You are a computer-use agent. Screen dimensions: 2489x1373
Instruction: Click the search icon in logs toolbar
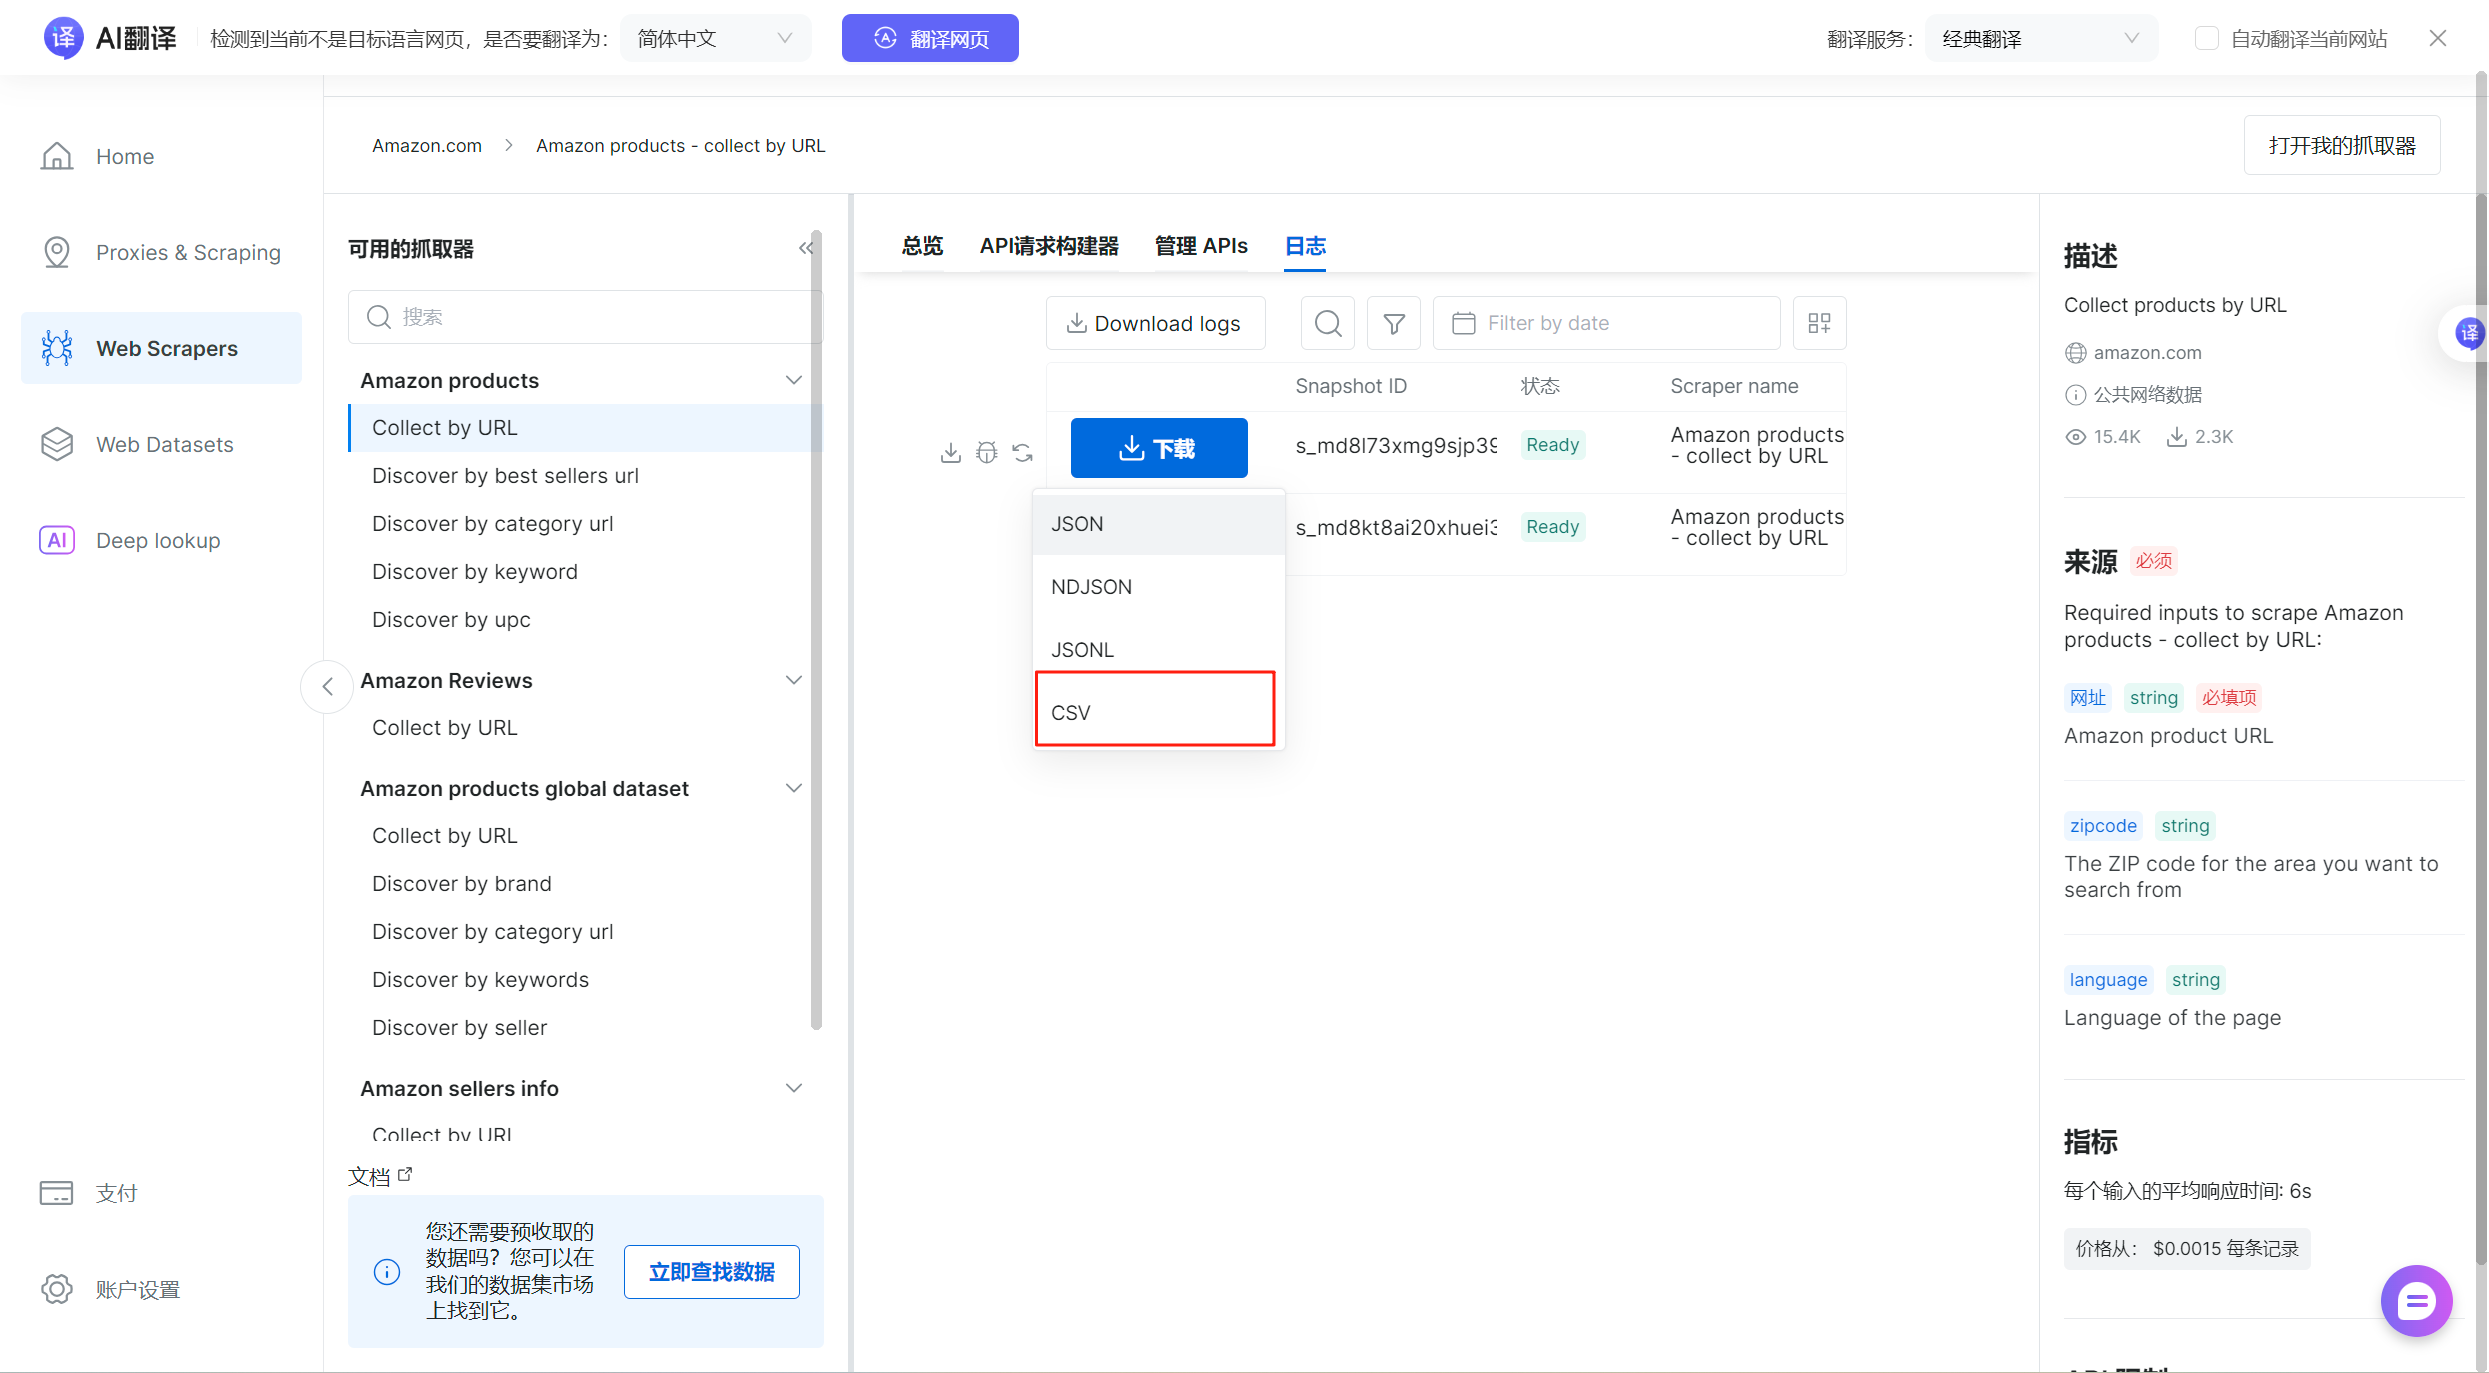(x=1328, y=323)
